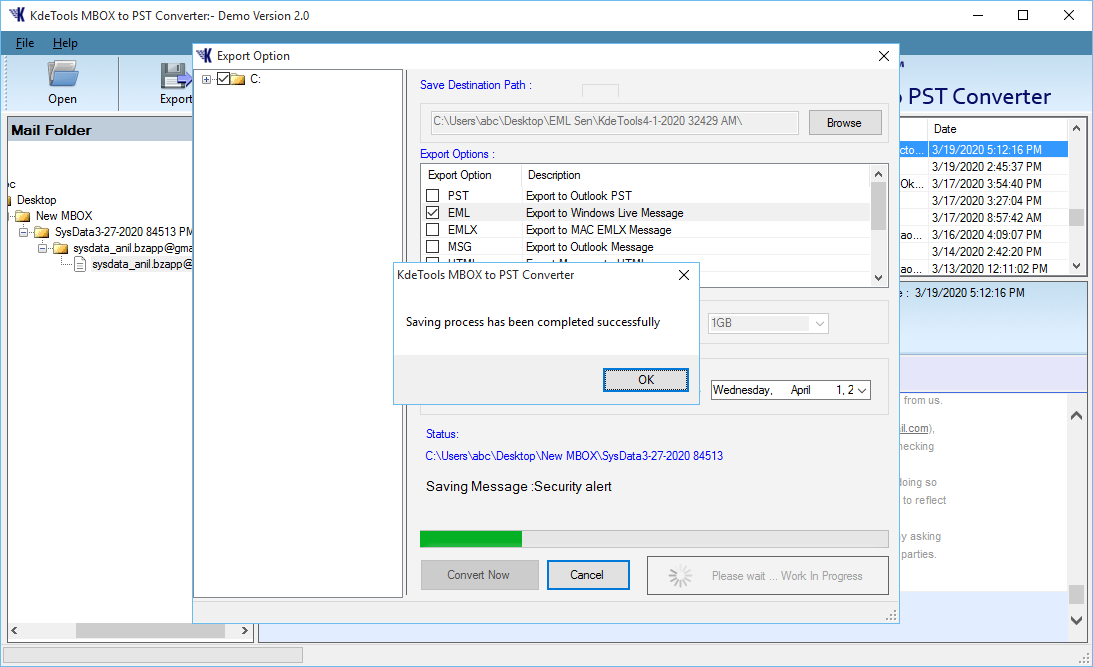1093x667 pixels.
Task: Uncheck the EML export option checkbox
Action: [x=433, y=213]
